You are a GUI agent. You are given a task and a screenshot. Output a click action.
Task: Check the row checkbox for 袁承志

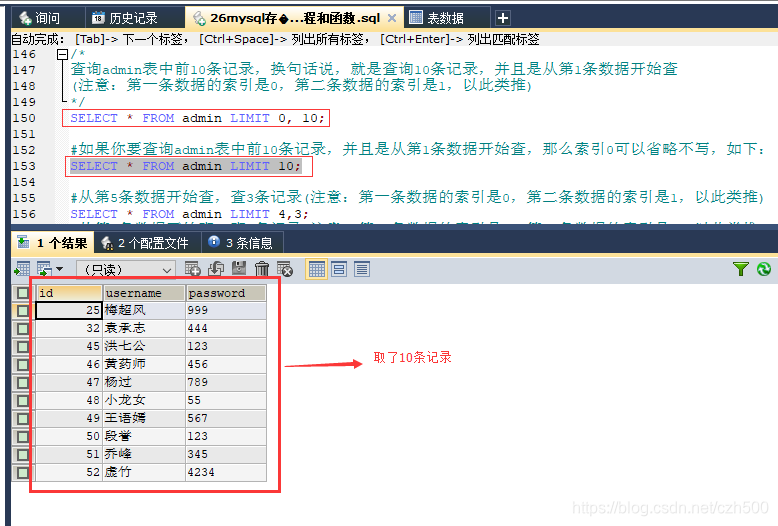(23, 329)
